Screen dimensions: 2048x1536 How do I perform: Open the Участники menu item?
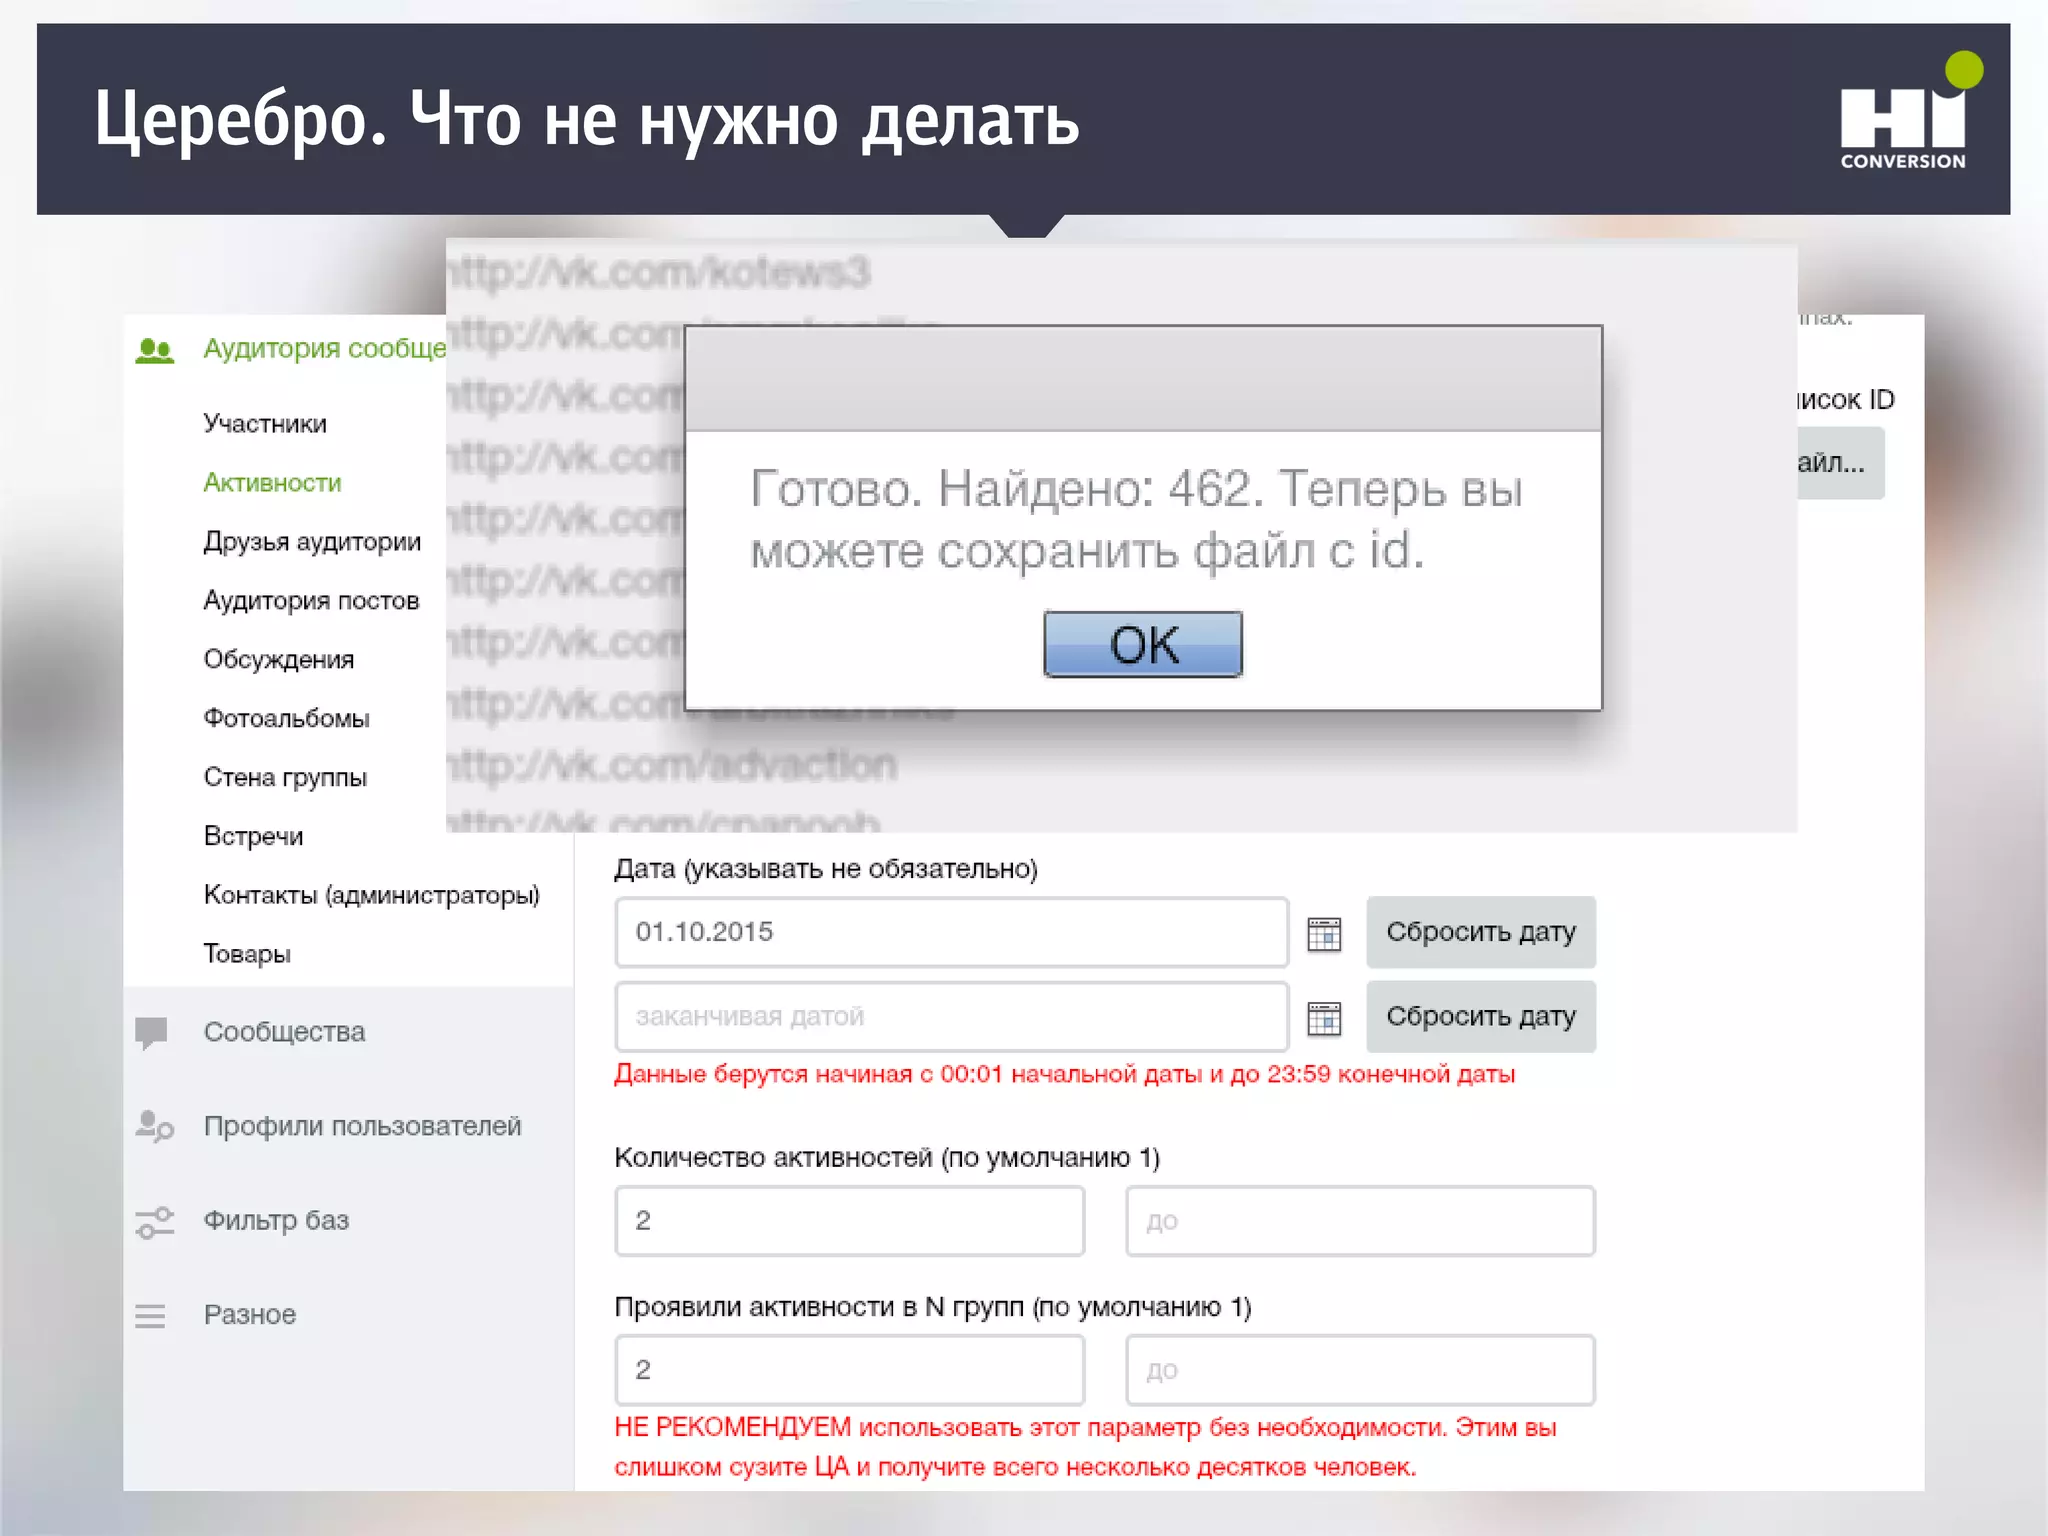point(265,423)
